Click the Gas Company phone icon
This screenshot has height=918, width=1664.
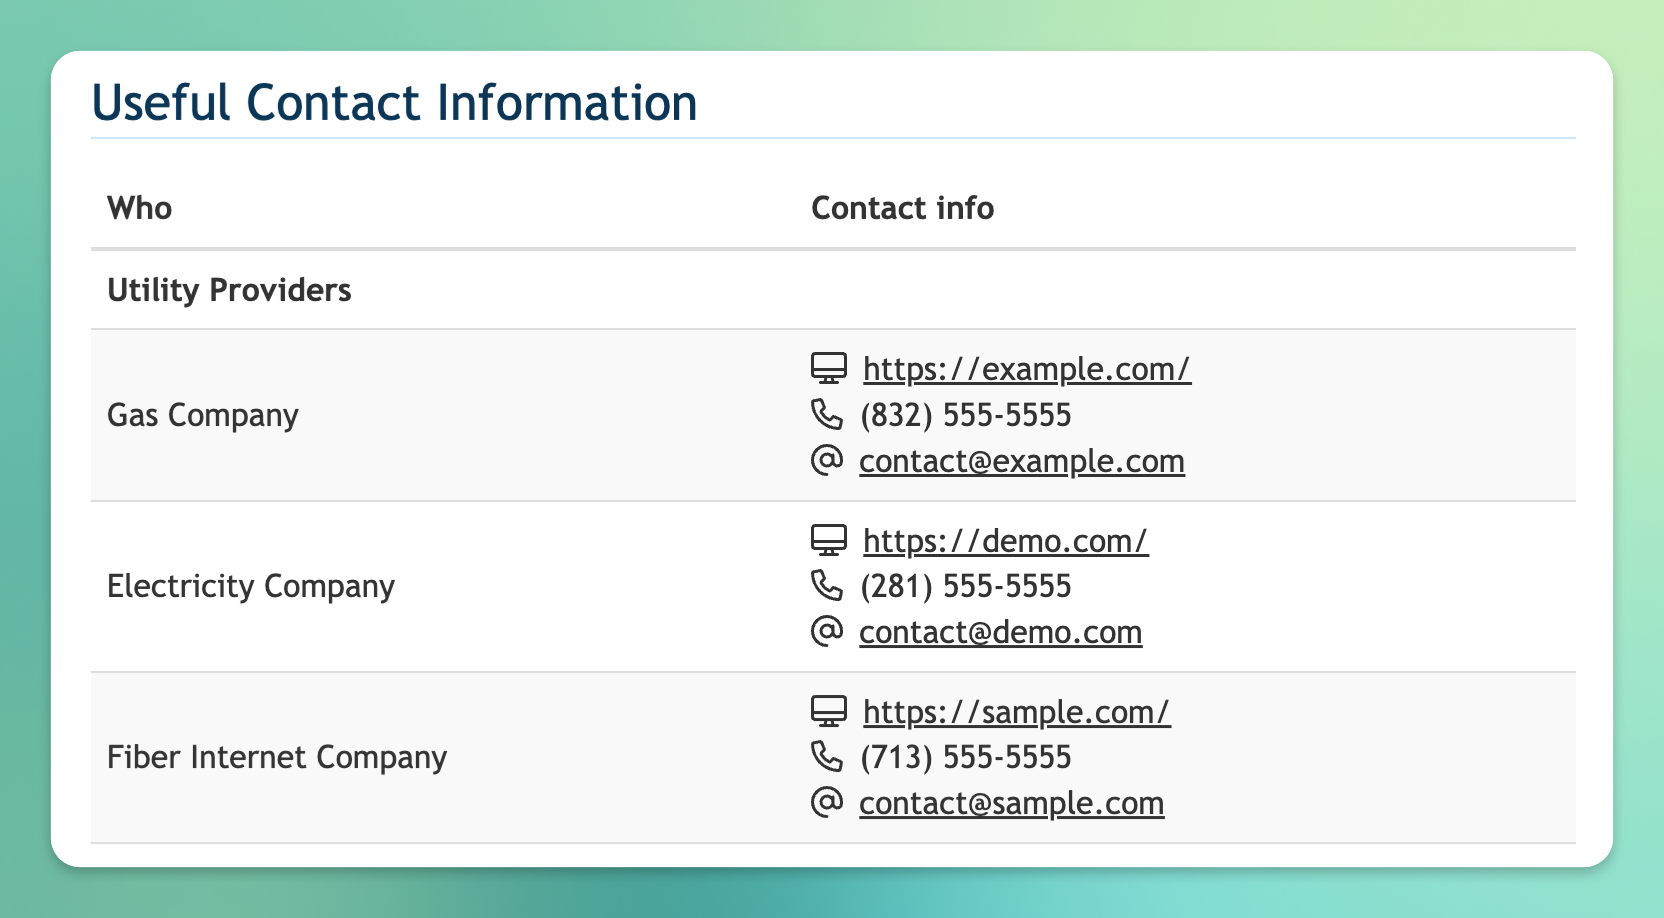pyautogui.click(x=826, y=414)
